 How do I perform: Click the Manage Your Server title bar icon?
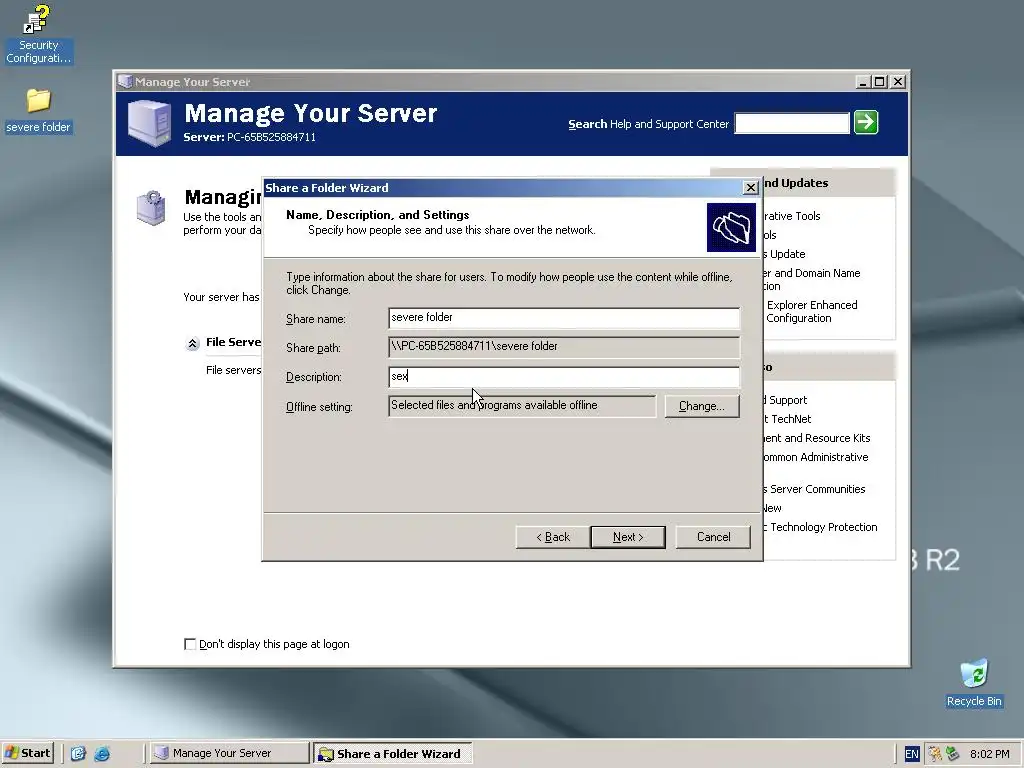[125, 82]
